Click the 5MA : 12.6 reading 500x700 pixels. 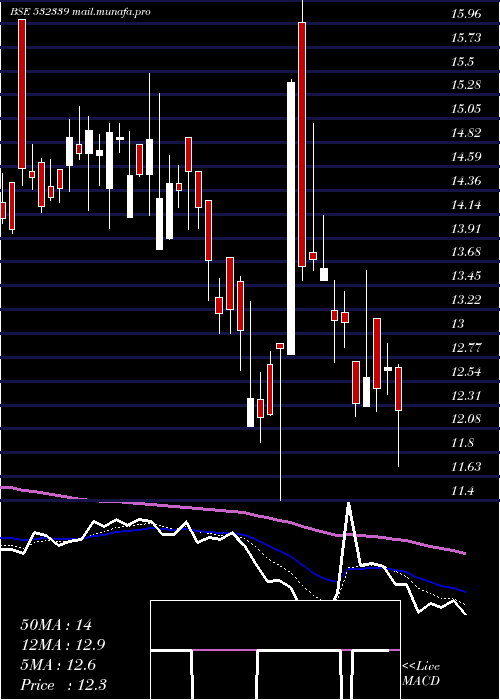[58, 665]
